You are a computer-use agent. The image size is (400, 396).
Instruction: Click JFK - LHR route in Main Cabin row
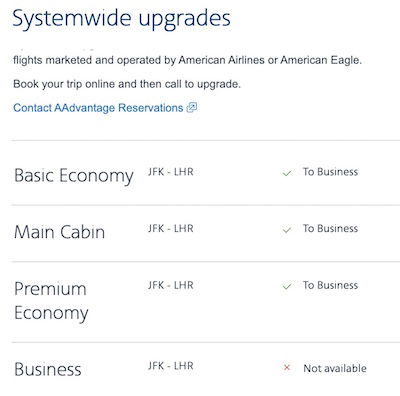tap(171, 229)
